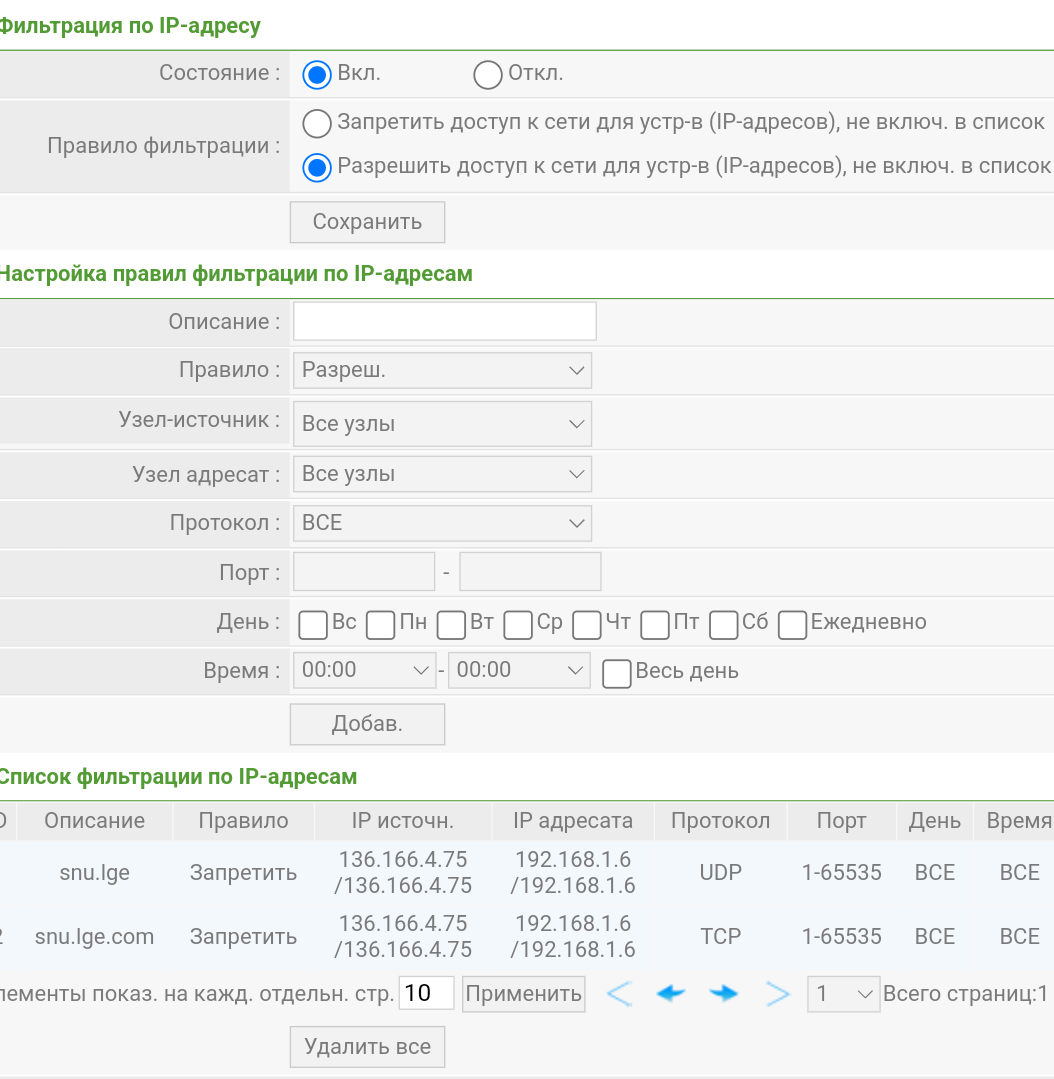Select the 'Откл.' state radio button

(x=487, y=75)
